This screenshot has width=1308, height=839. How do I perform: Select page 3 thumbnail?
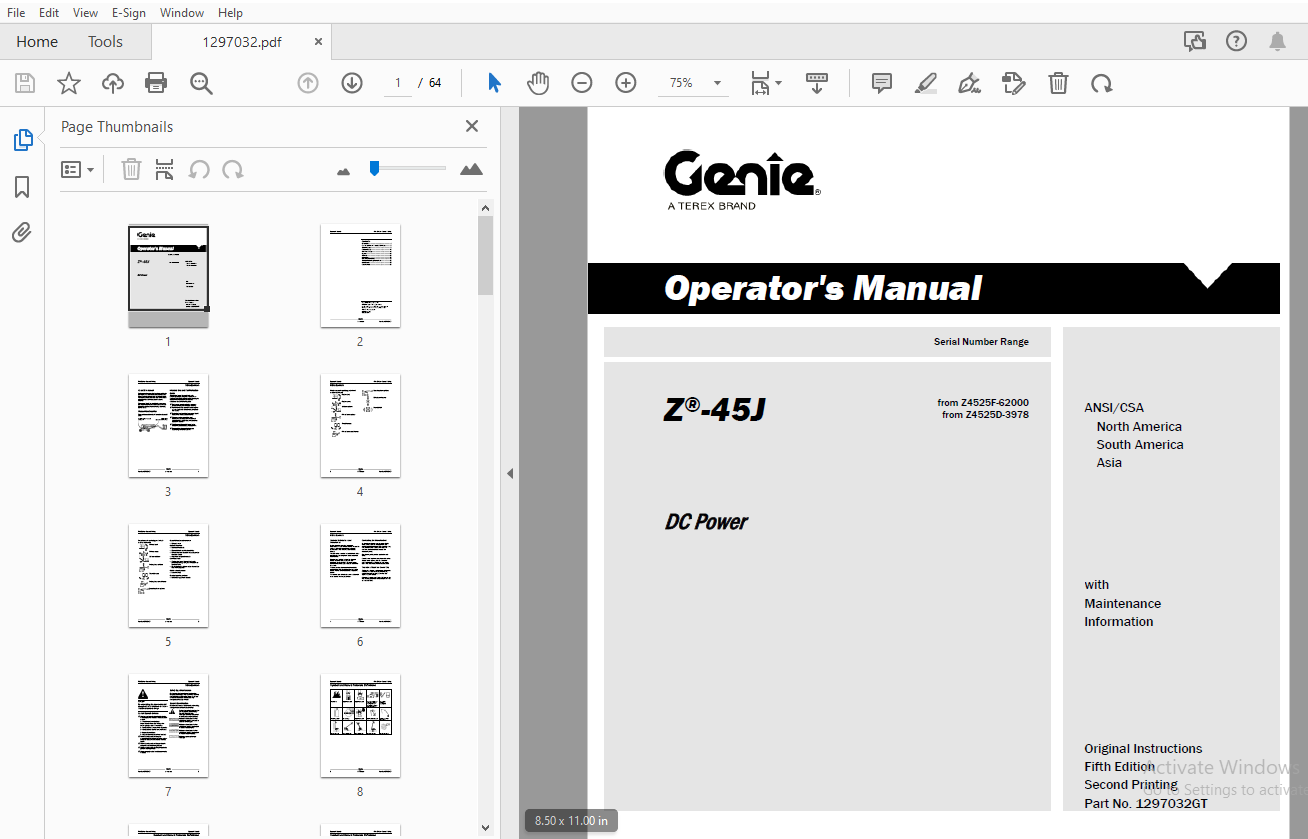coord(168,426)
